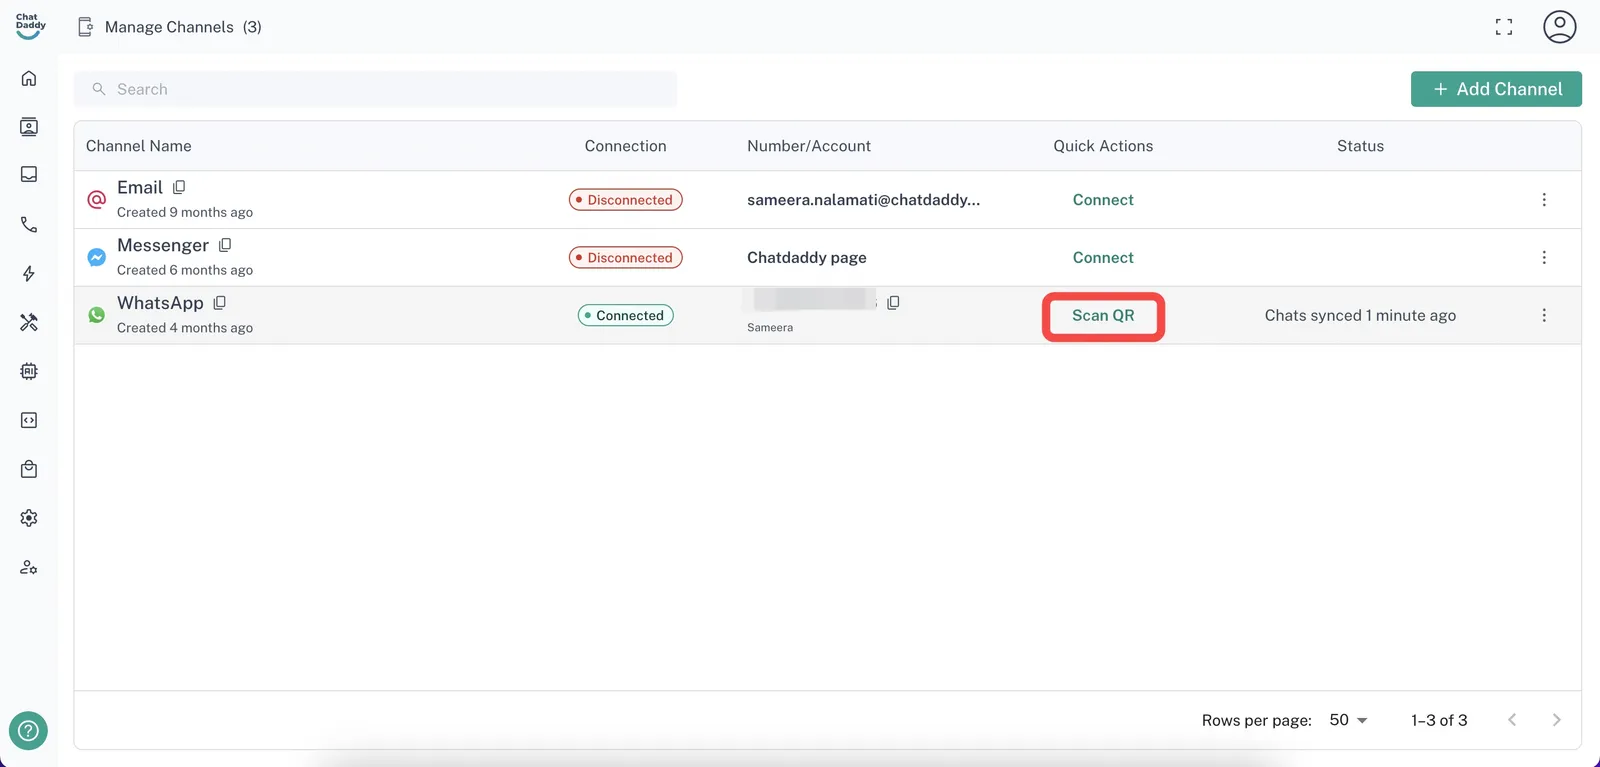Open the Email row three-dot menu
This screenshot has height=767, width=1600.
1543,200
